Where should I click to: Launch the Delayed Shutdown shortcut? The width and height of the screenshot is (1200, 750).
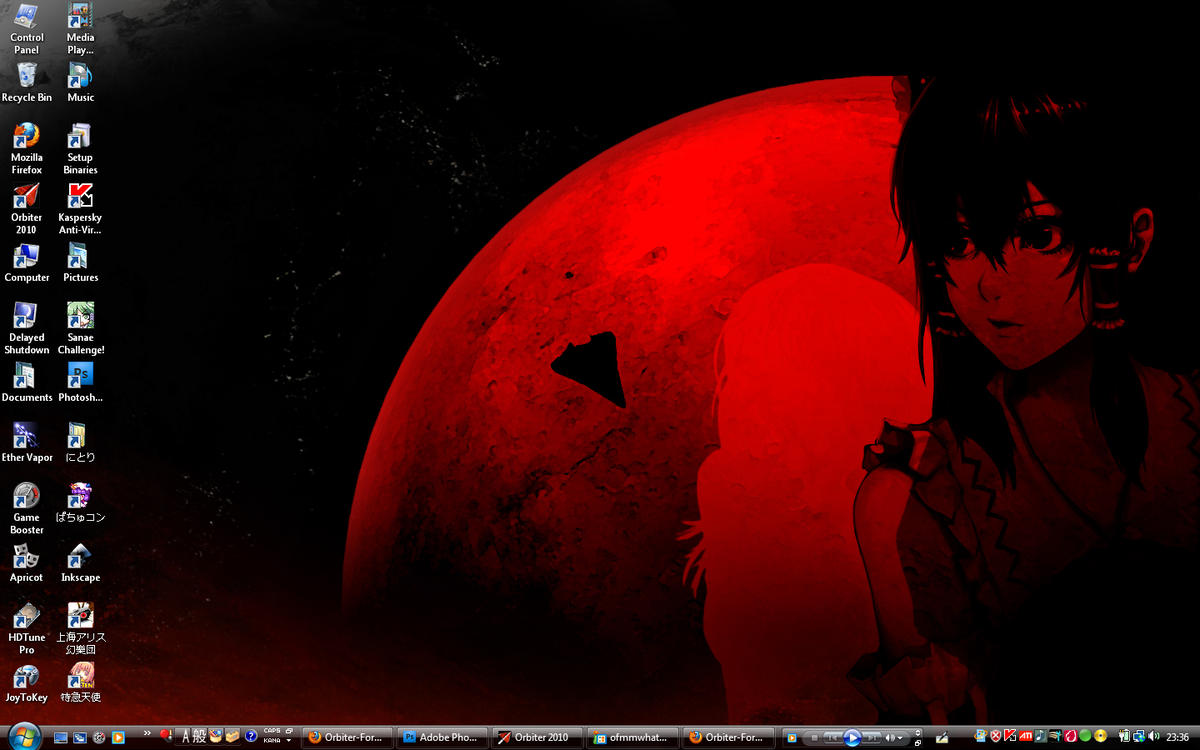pos(27,328)
